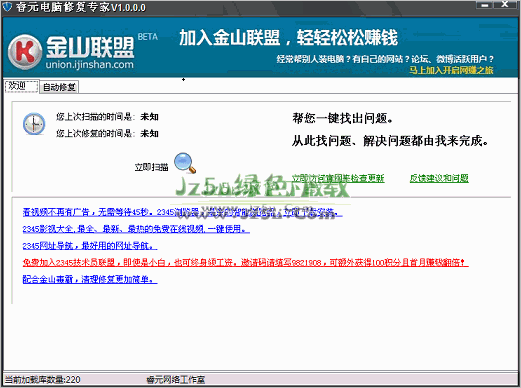The height and width of the screenshot is (388, 521).
Task: Open the 2345影视大全 link
Action: point(136,229)
